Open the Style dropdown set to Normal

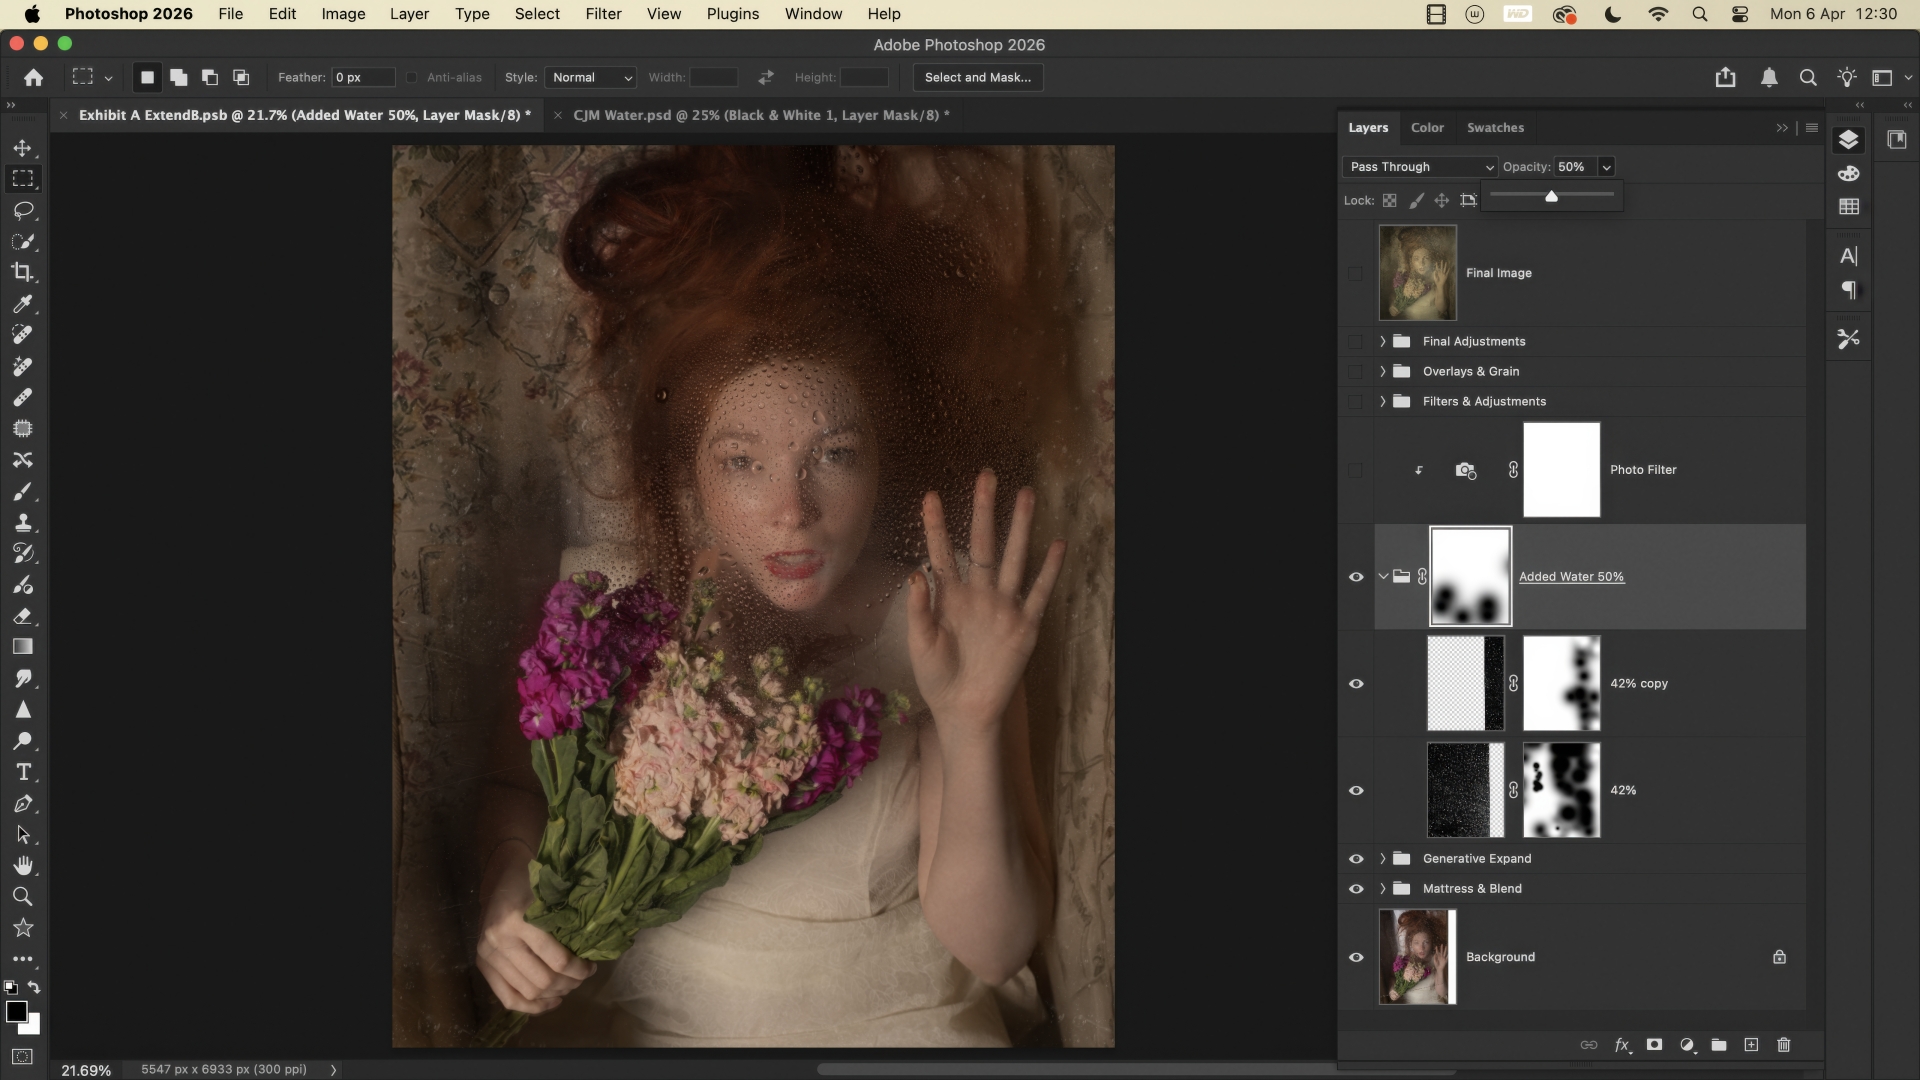(x=591, y=77)
